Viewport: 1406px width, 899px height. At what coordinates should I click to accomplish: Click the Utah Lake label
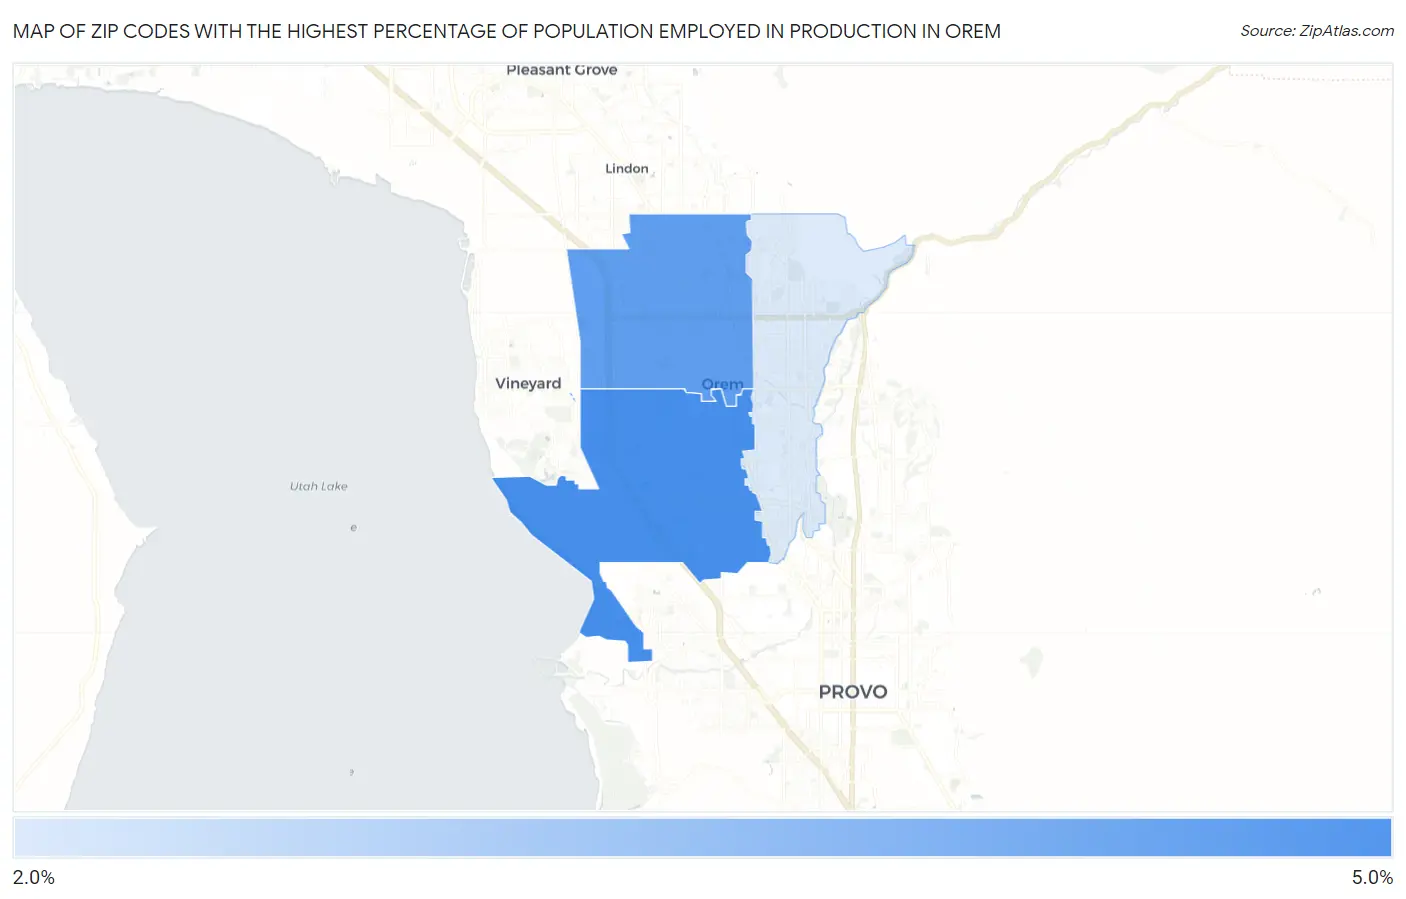(319, 486)
